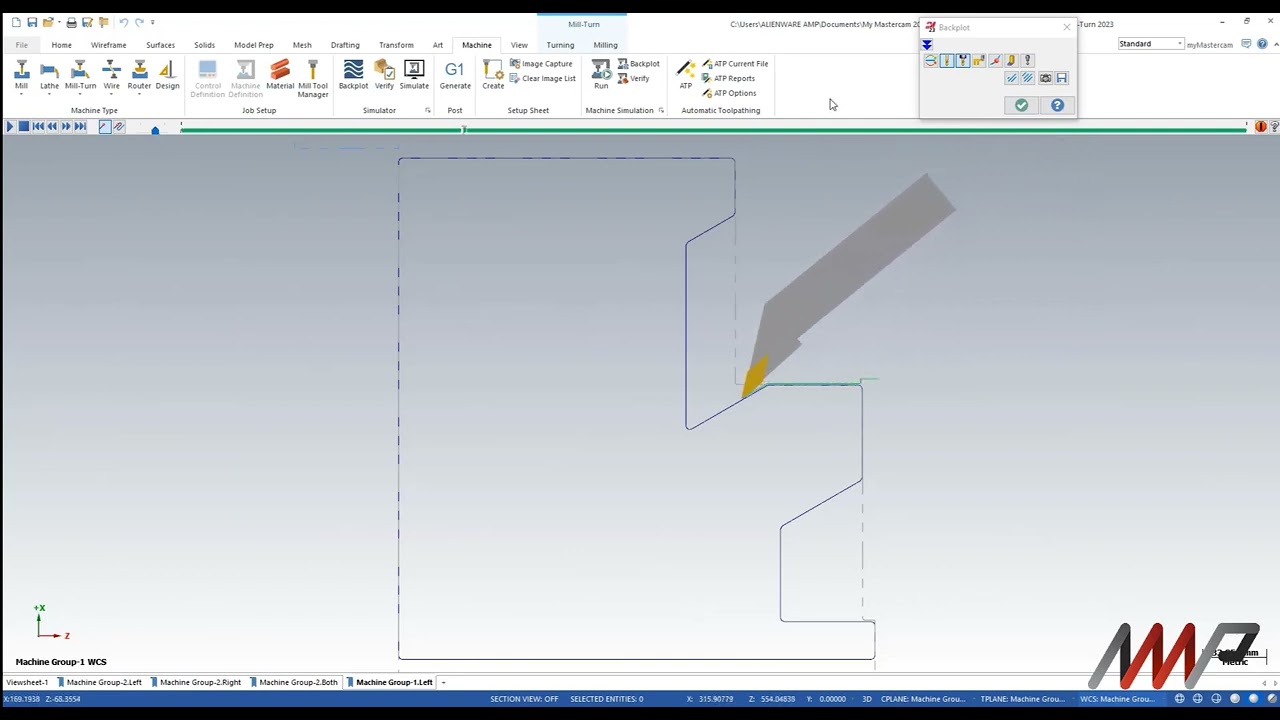Open the Milling ribbon tab
Screen dimensions: 1280x720
tap(605, 45)
